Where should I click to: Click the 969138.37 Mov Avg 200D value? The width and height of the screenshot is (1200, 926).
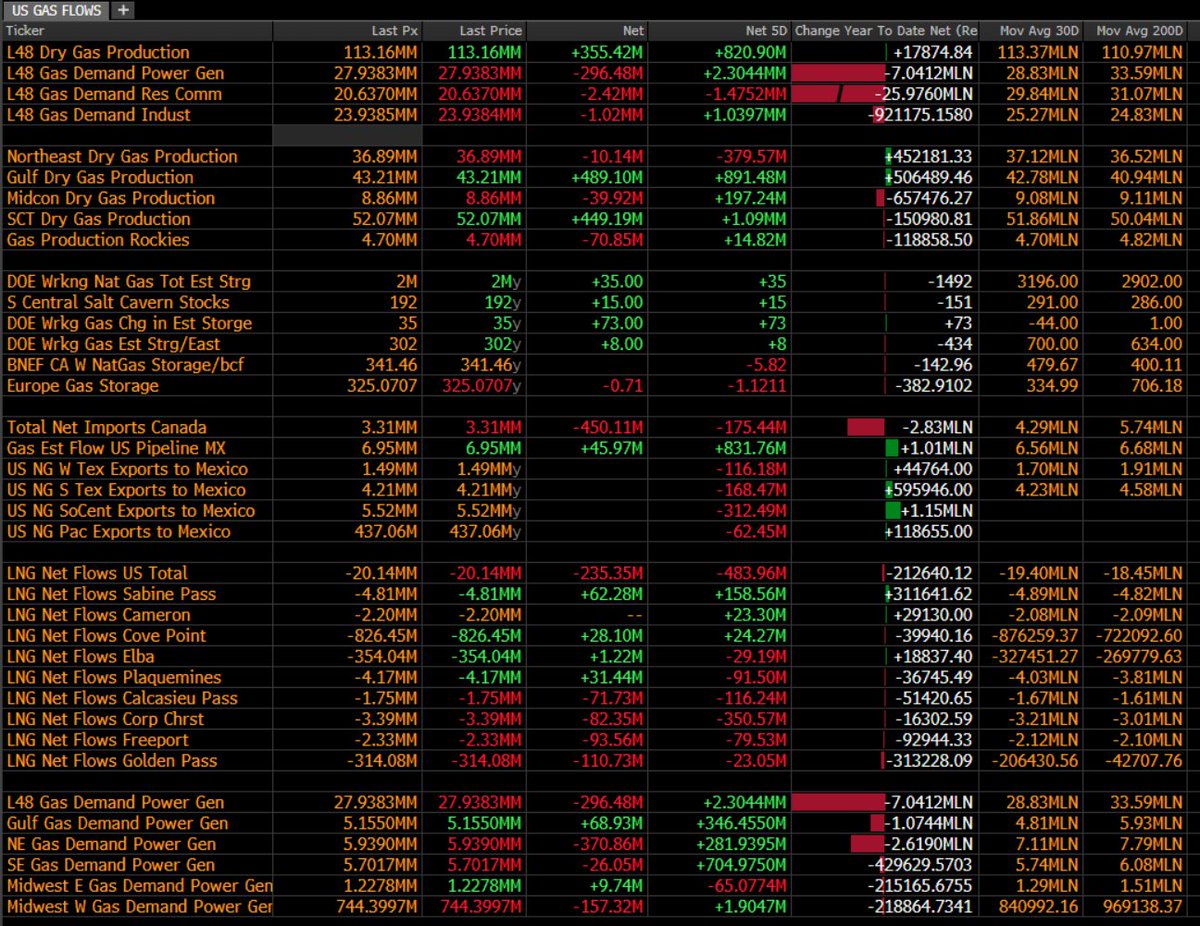point(1145,907)
